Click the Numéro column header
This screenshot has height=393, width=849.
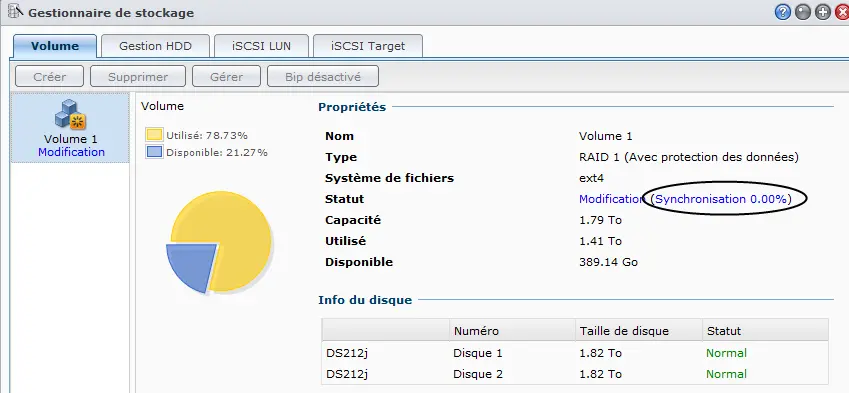(x=512, y=331)
